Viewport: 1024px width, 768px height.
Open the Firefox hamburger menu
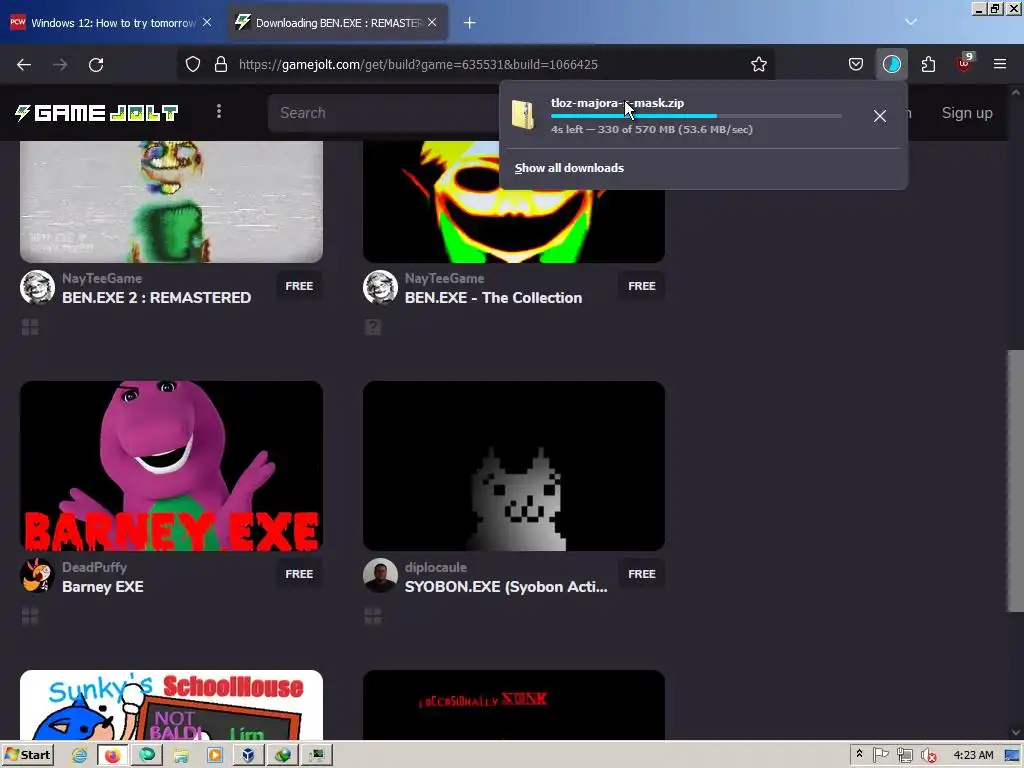pyautogui.click(x=1000, y=64)
